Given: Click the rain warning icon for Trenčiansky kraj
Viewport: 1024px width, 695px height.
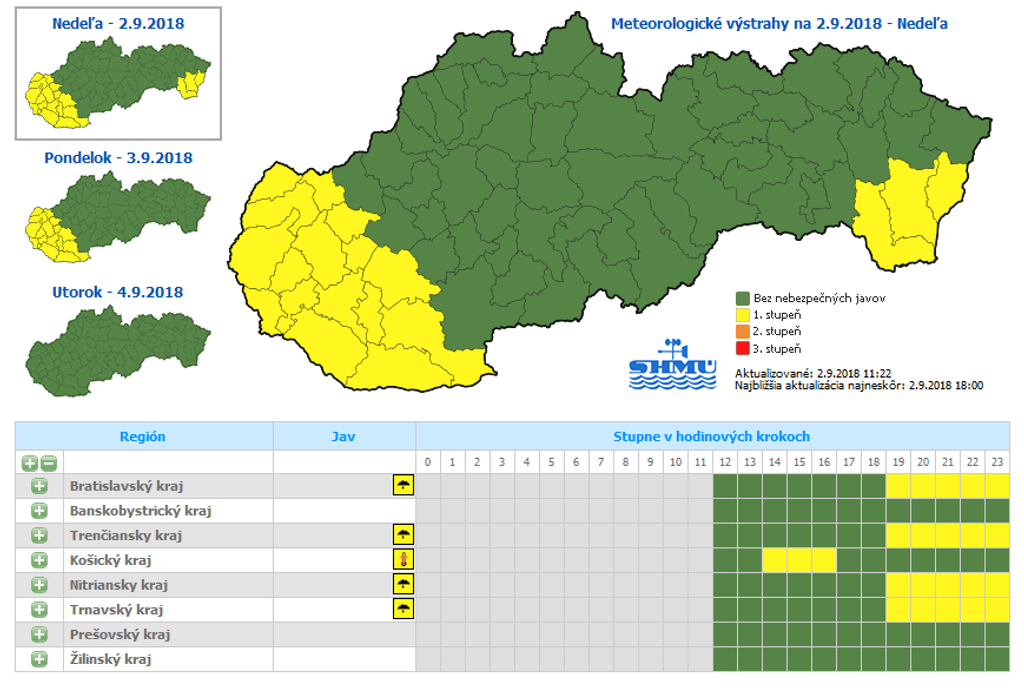Looking at the screenshot, I should coord(403,535).
